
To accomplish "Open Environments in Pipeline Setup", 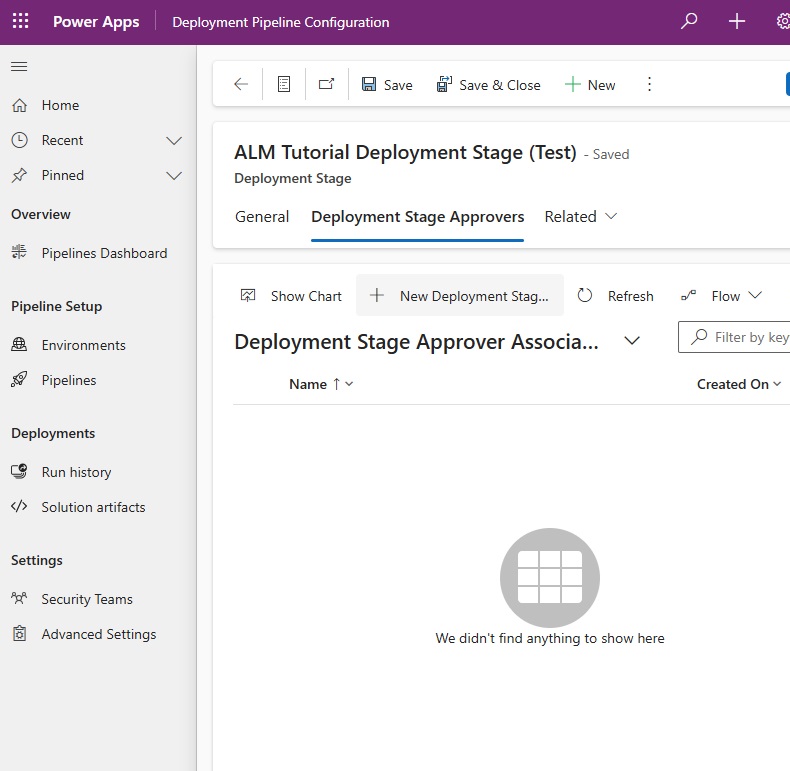I will (84, 345).
